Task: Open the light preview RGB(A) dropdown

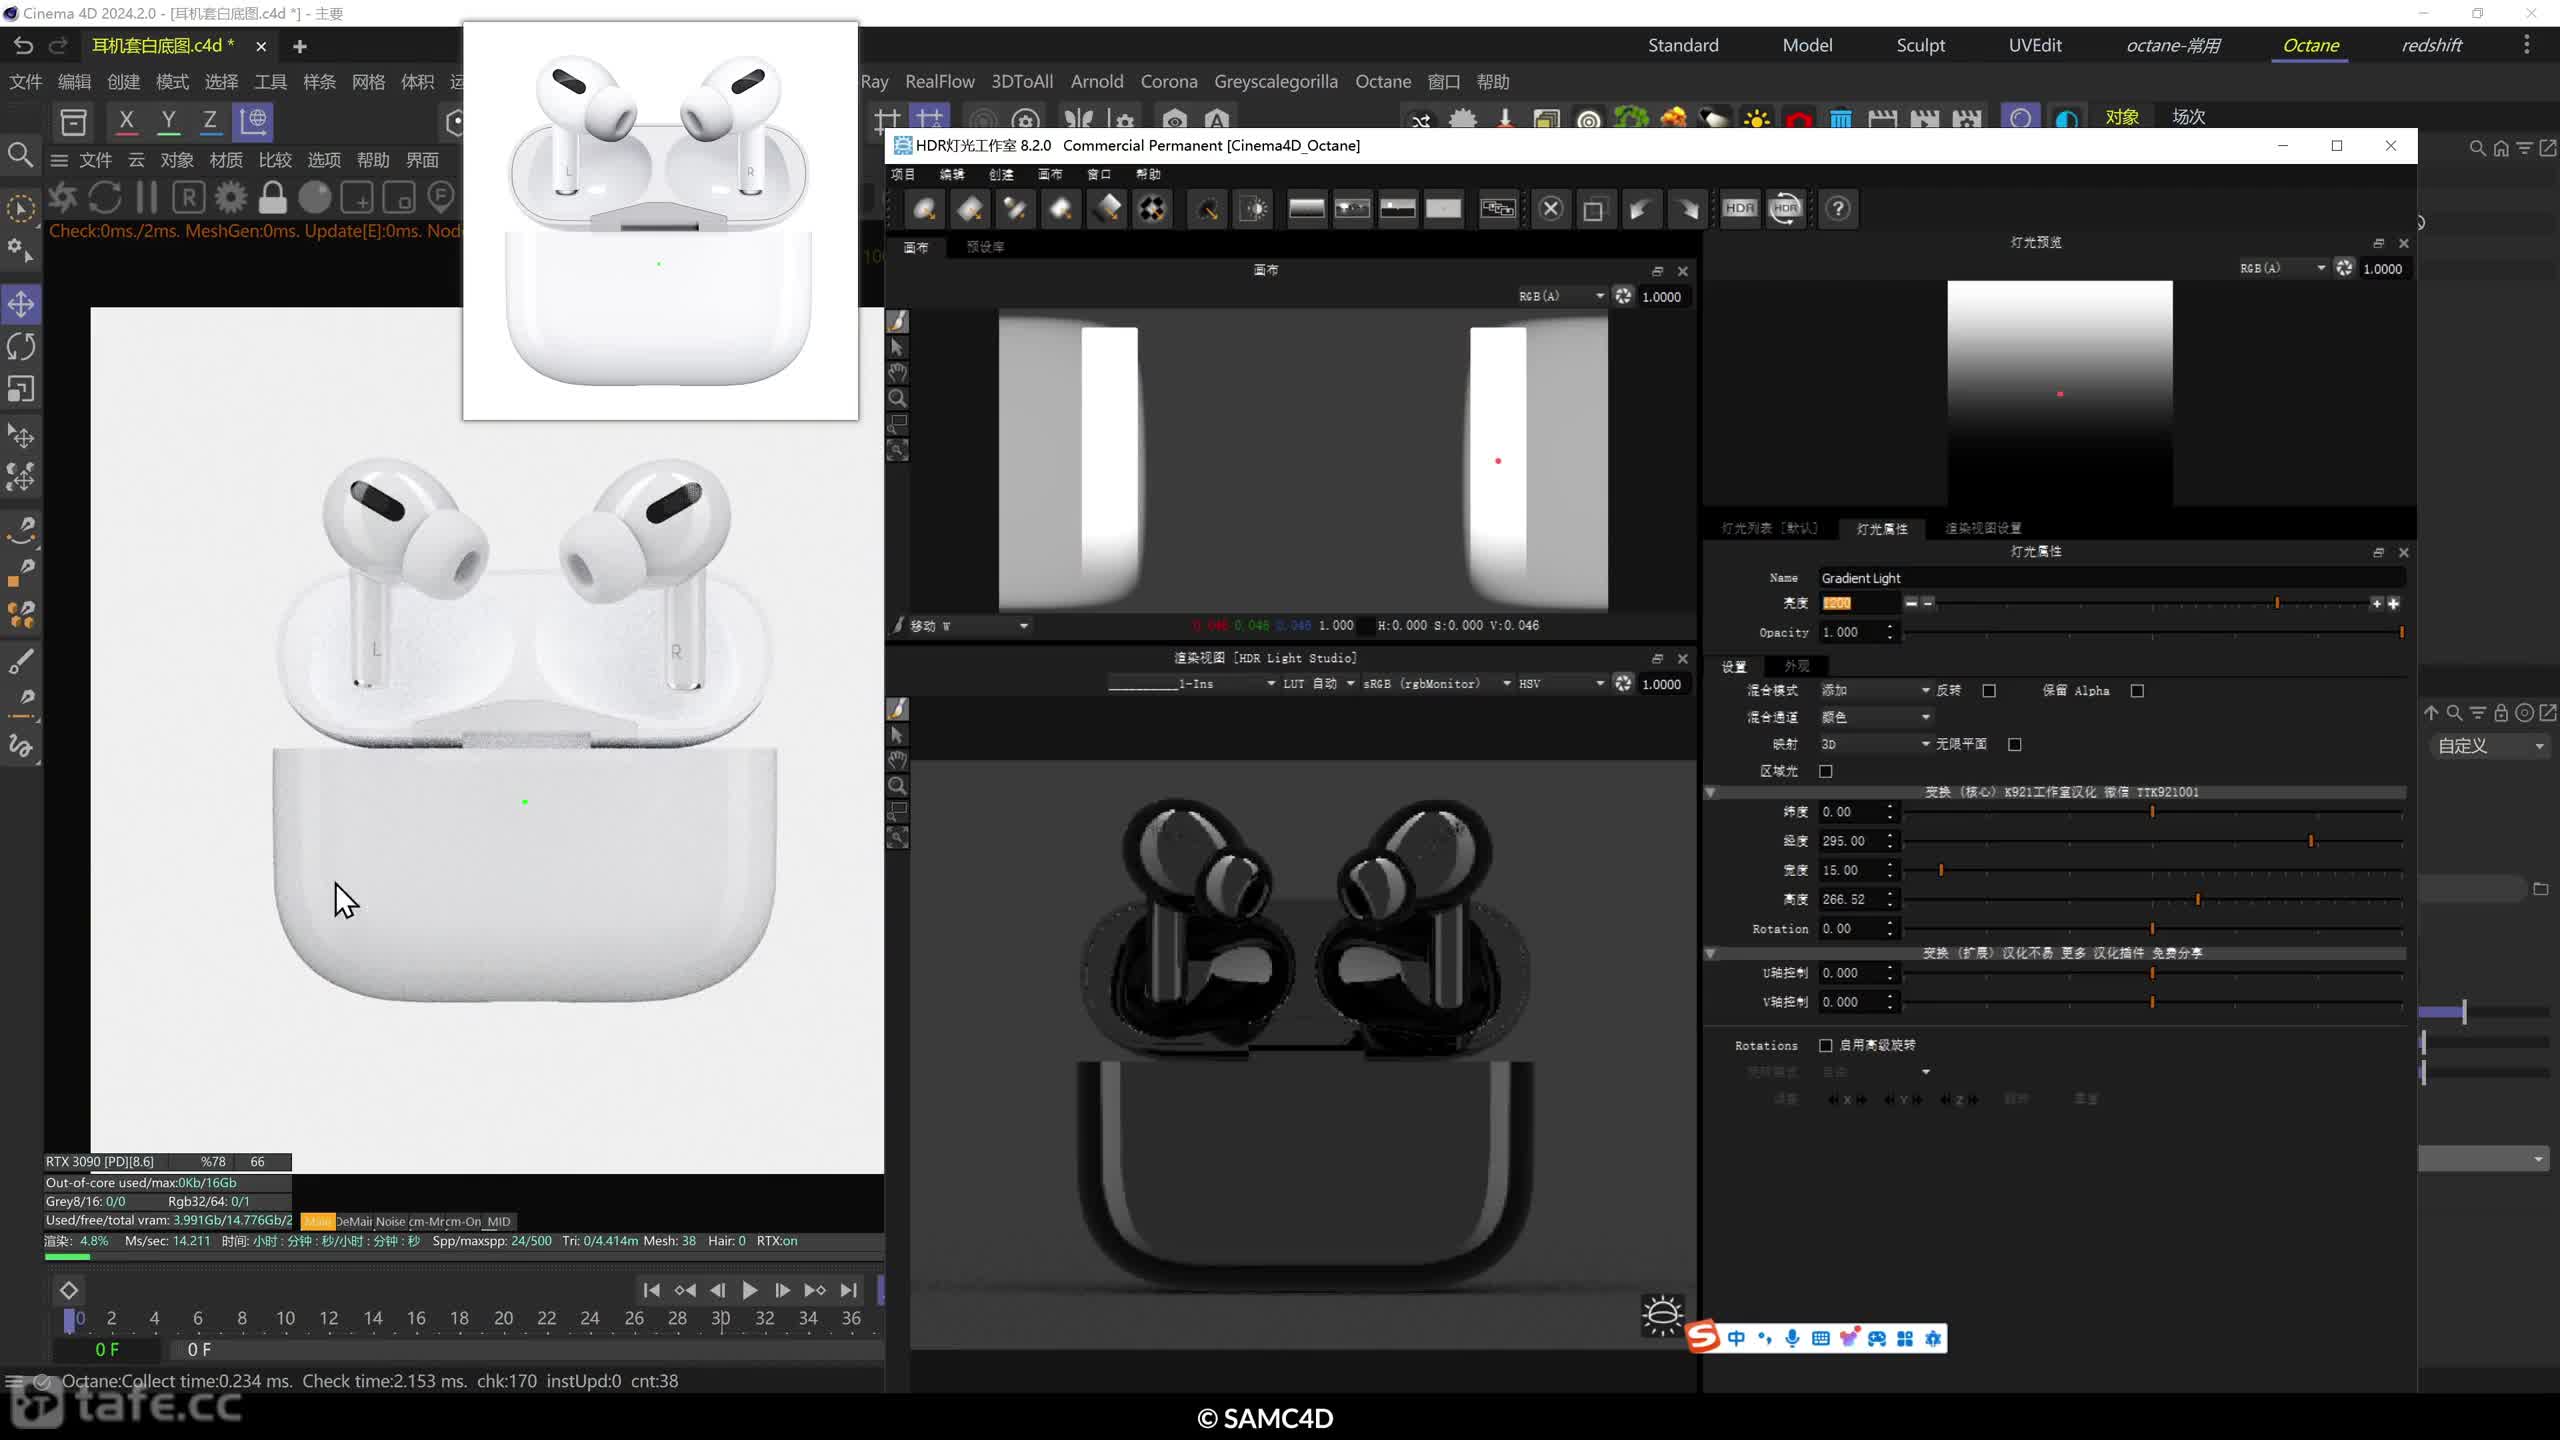Action: click(2282, 268)
